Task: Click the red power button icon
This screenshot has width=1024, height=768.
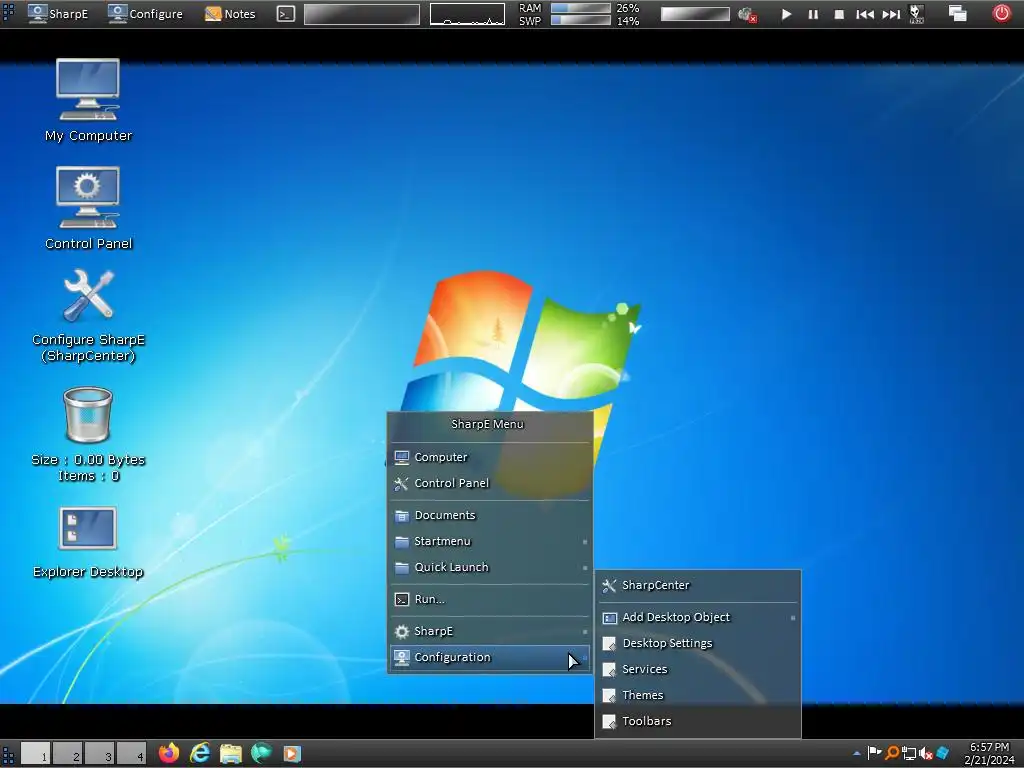Action: coord(1001,13)
